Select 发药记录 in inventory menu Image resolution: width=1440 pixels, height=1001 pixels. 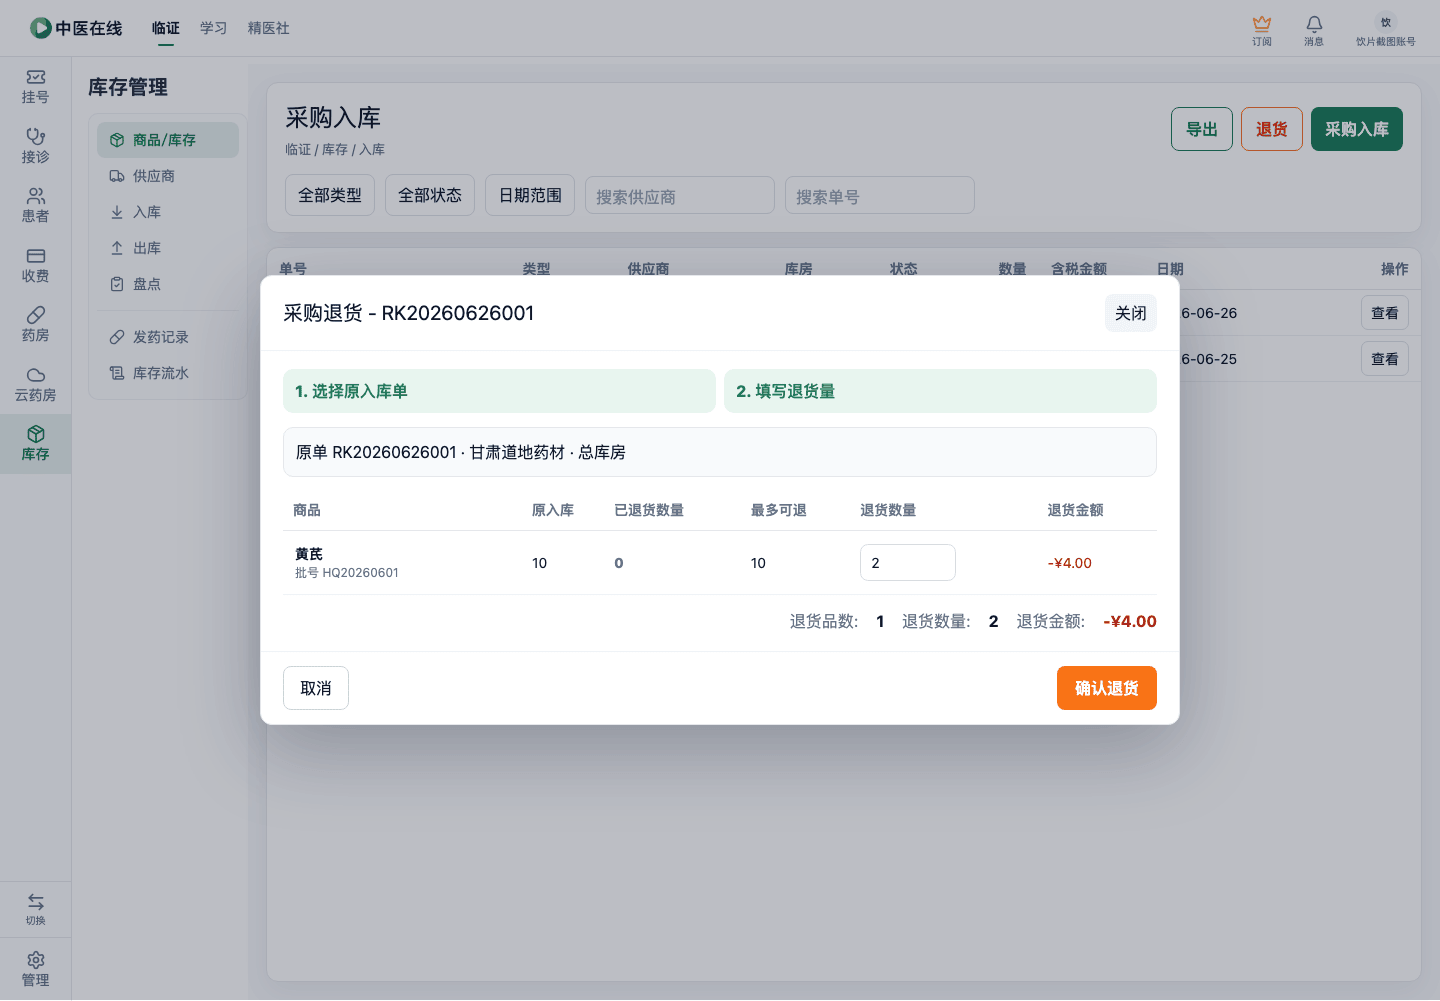tap(168, 337)
